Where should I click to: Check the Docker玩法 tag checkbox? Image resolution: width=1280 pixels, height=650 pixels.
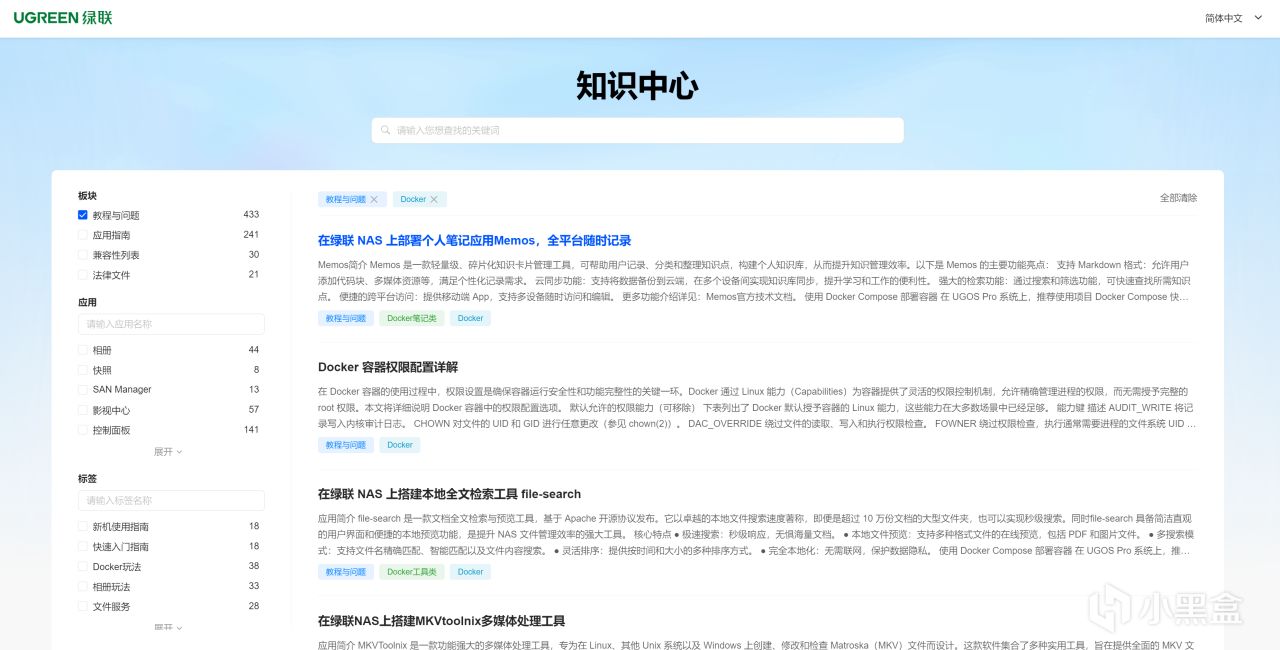(83, 567)
